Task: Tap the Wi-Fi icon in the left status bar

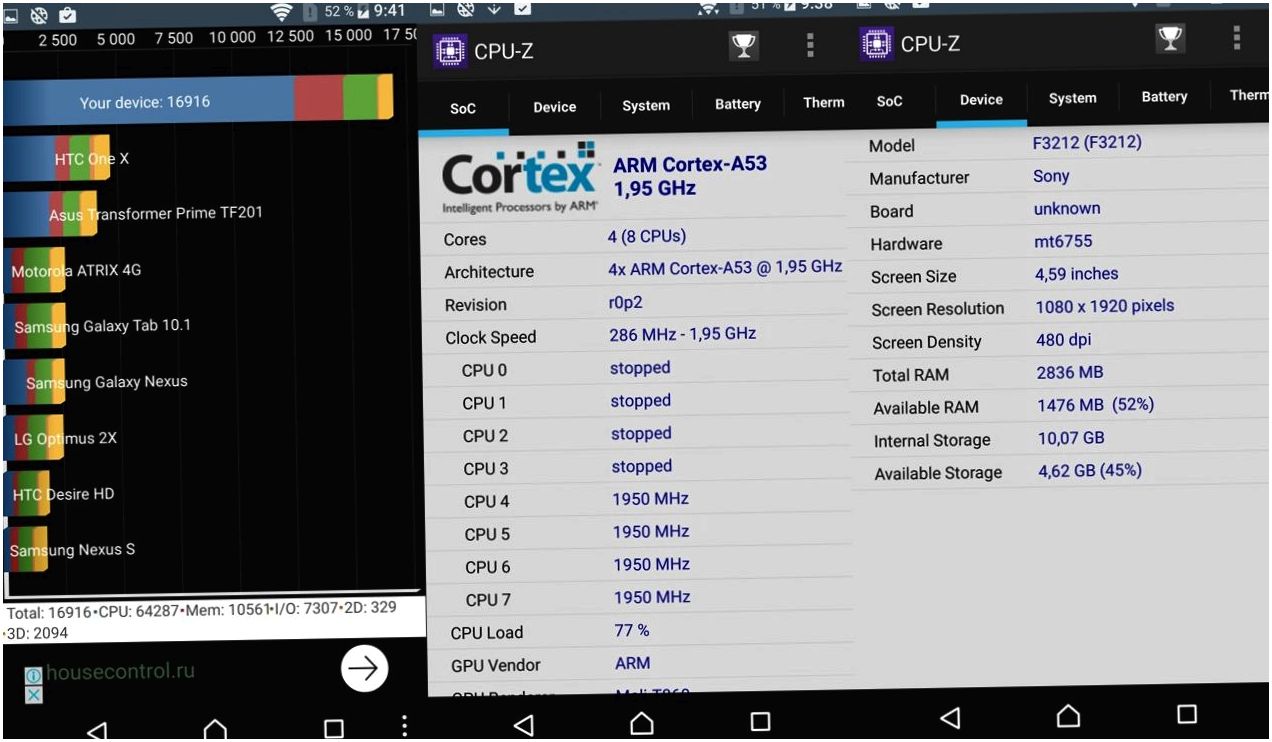Action: pos(281,12)
